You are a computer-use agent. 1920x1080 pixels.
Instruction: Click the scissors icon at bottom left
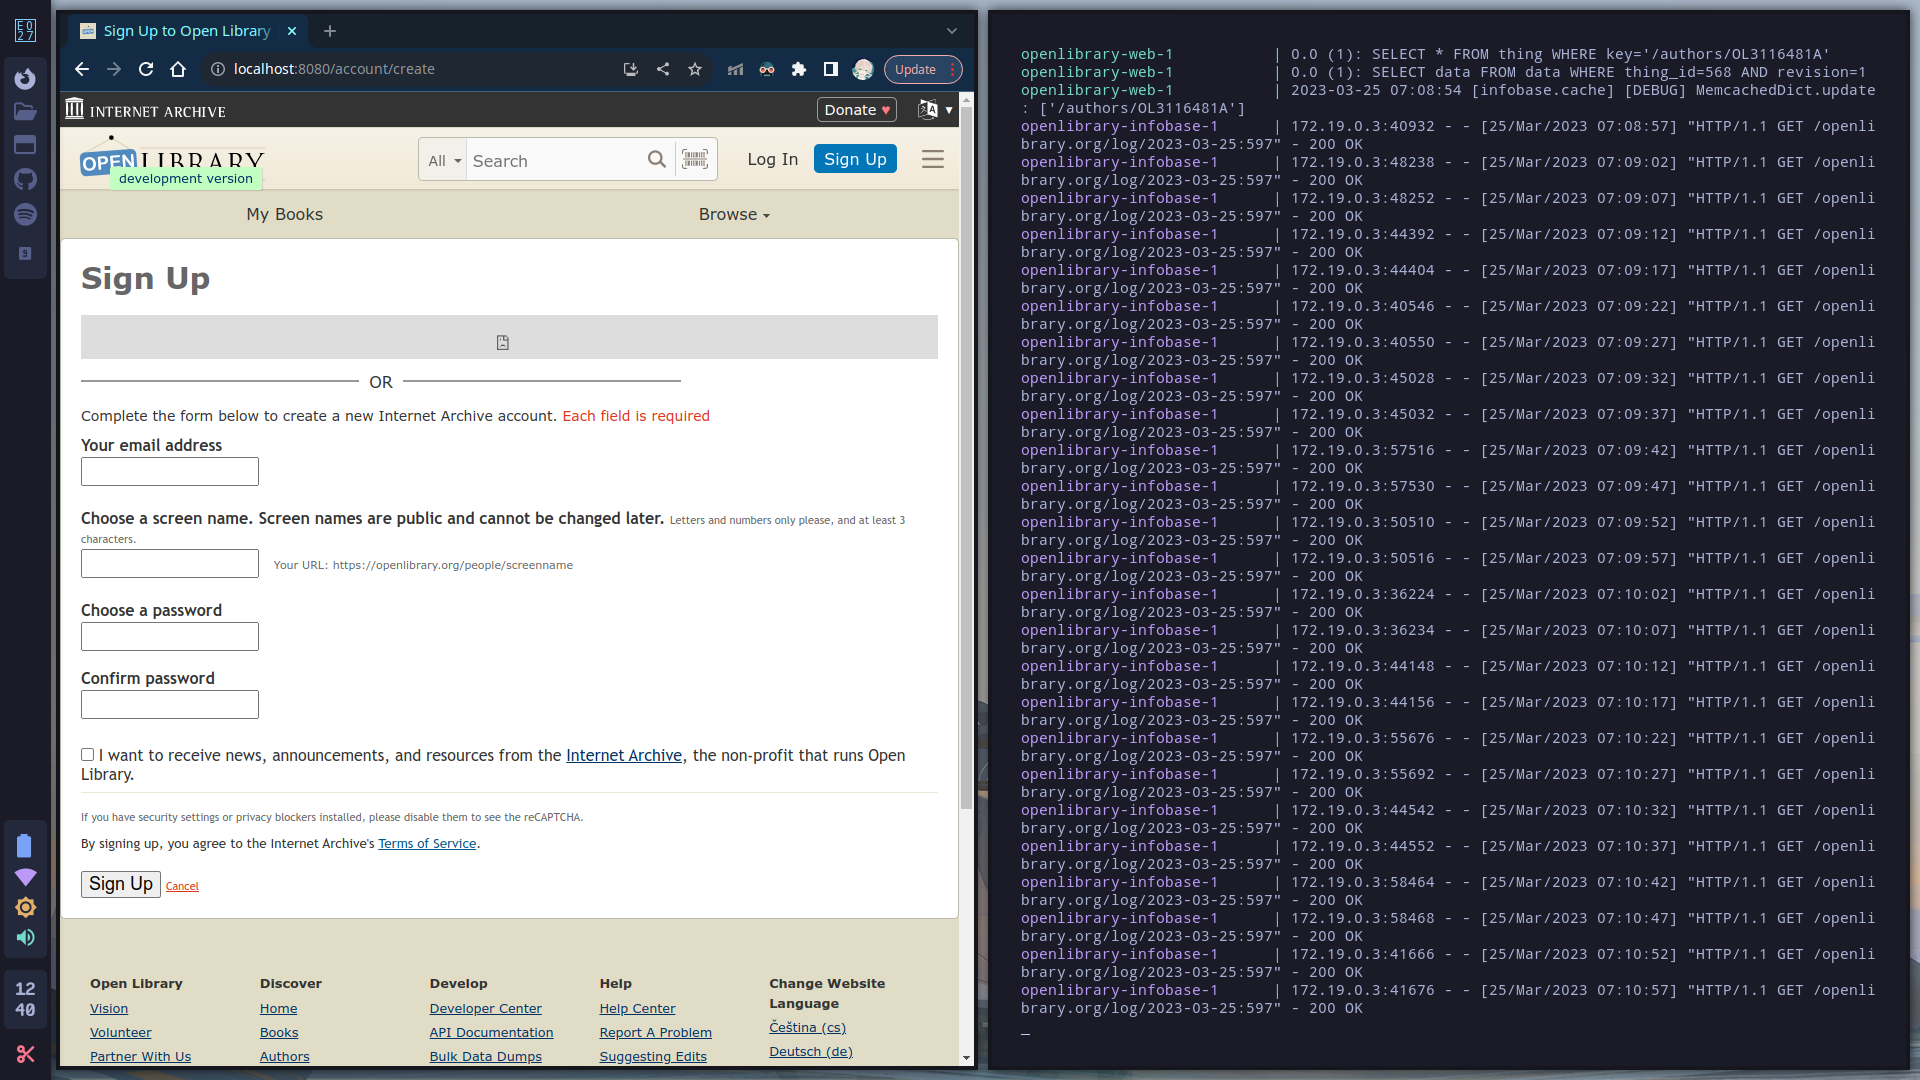25,1054
